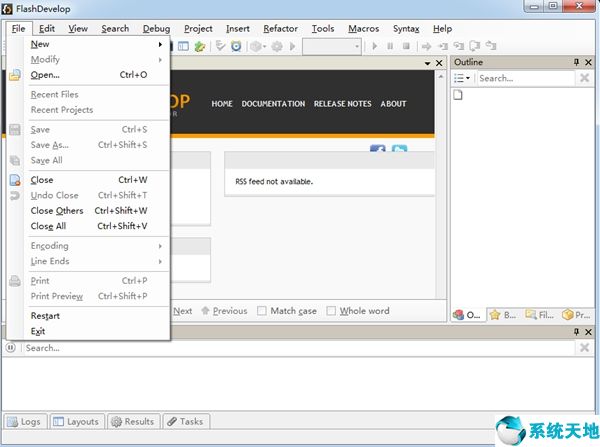Expand the Encoding submenu arrow

(x=160, y=246)
